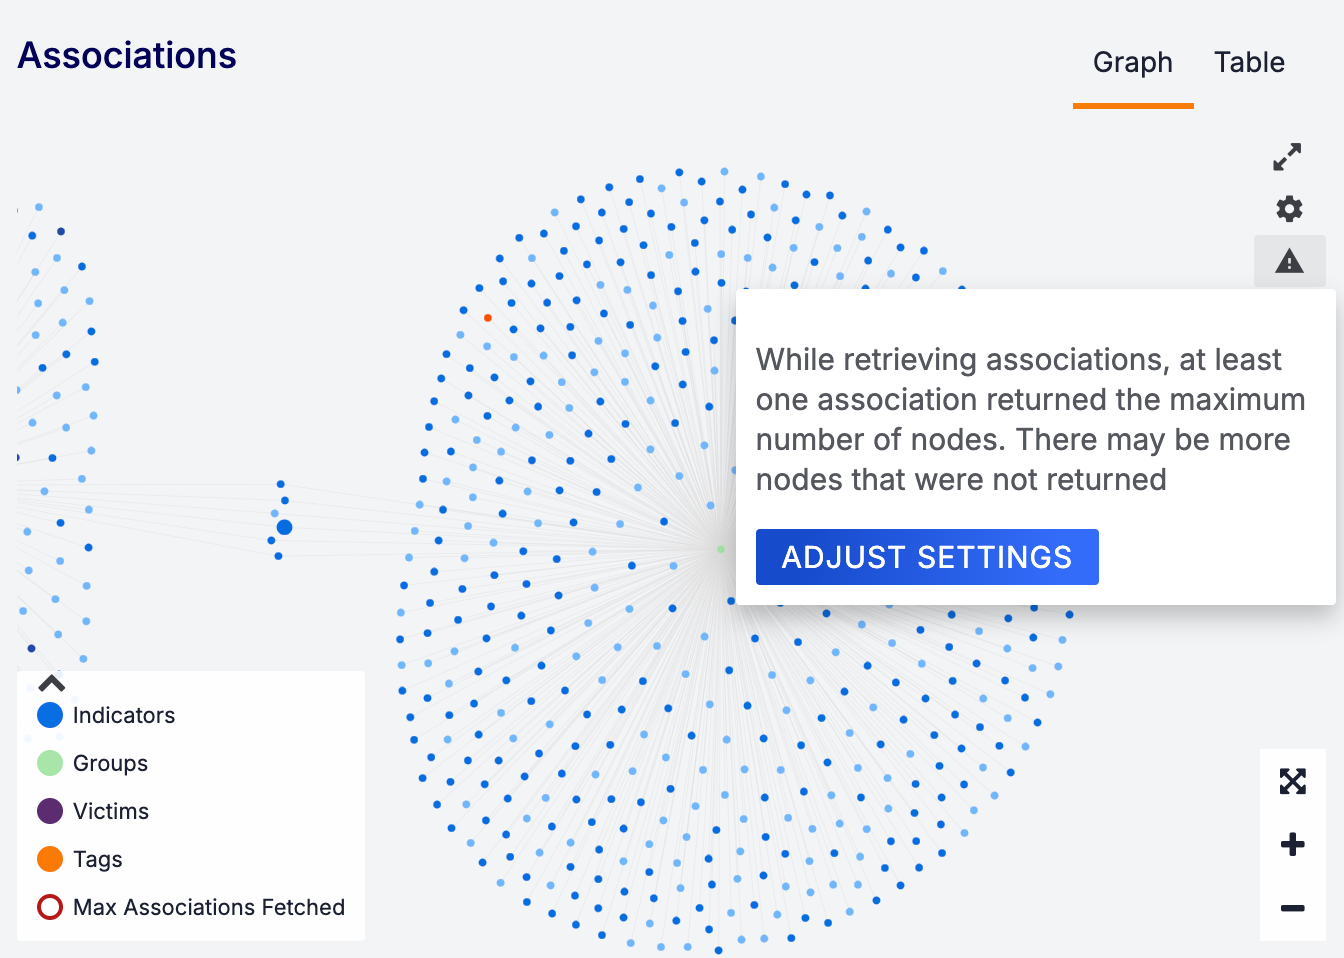Expand the graph to fullscreen
This screenshot has height=958, width=1344.
tap(1288, 157)
